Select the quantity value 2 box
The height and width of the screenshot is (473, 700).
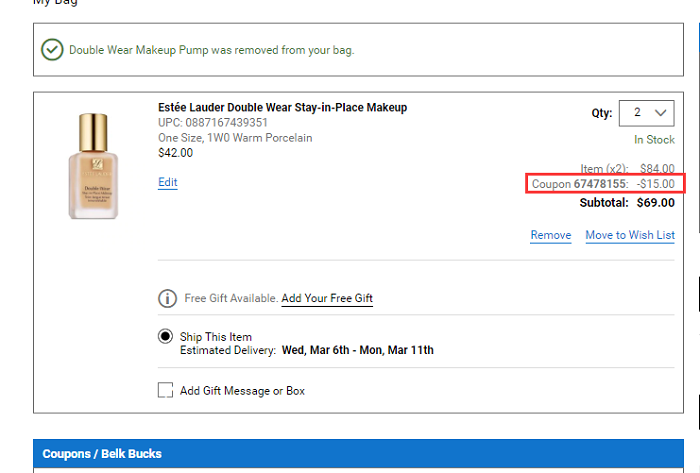tap(646, 113)
